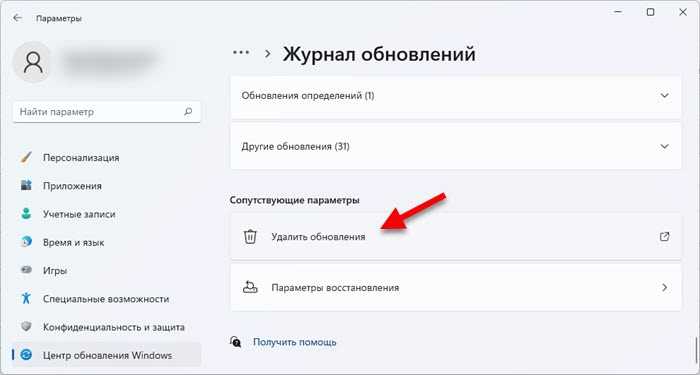Click the help icon beside Получить помощь

pos(236,342)
